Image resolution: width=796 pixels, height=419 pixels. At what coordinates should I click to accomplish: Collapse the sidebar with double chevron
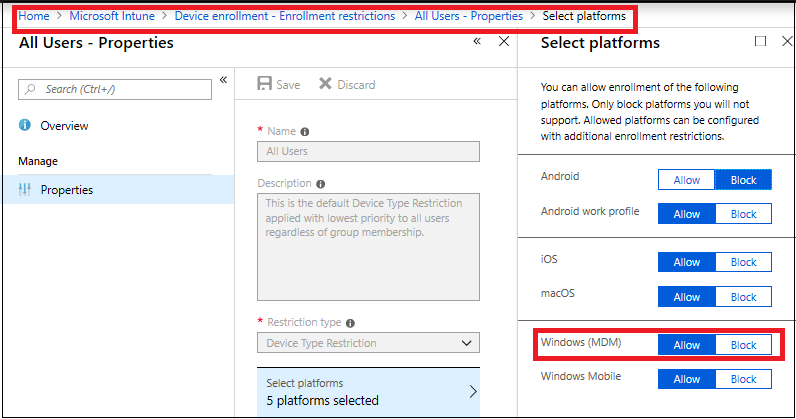pyautogui.click(x=224, y=80)
